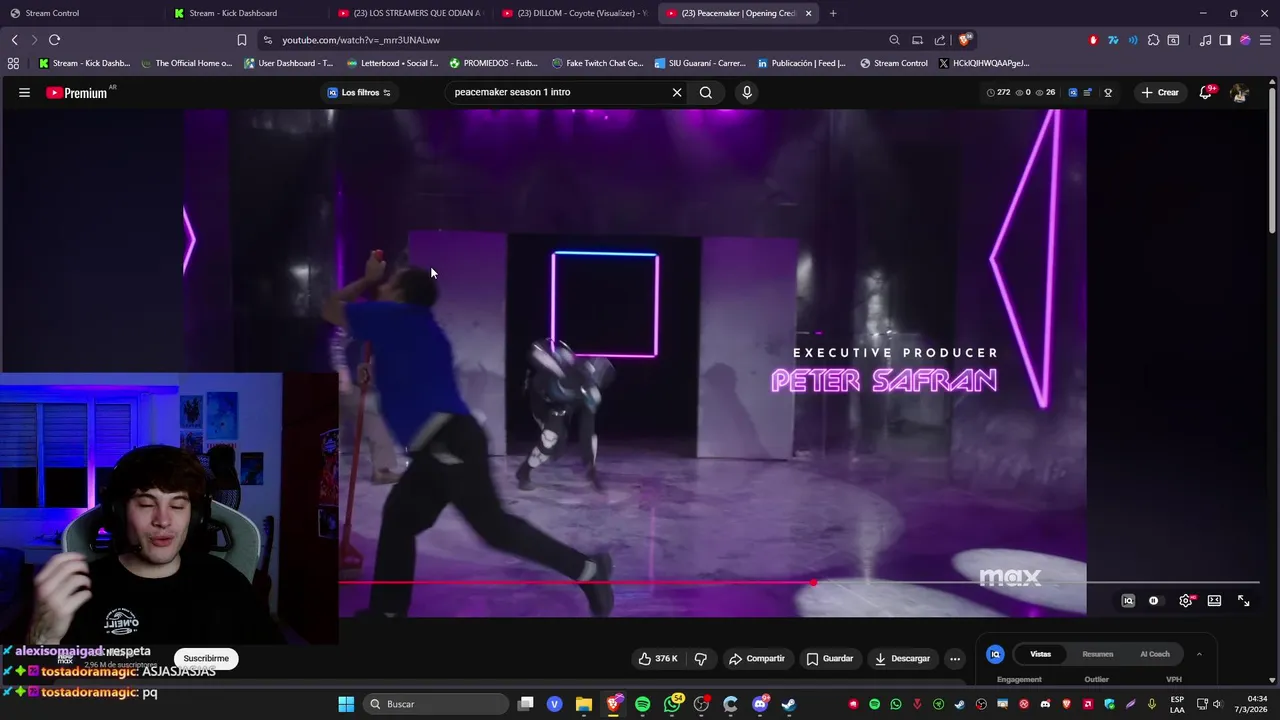Select the AI Coach tab

tap(1155, 654)
